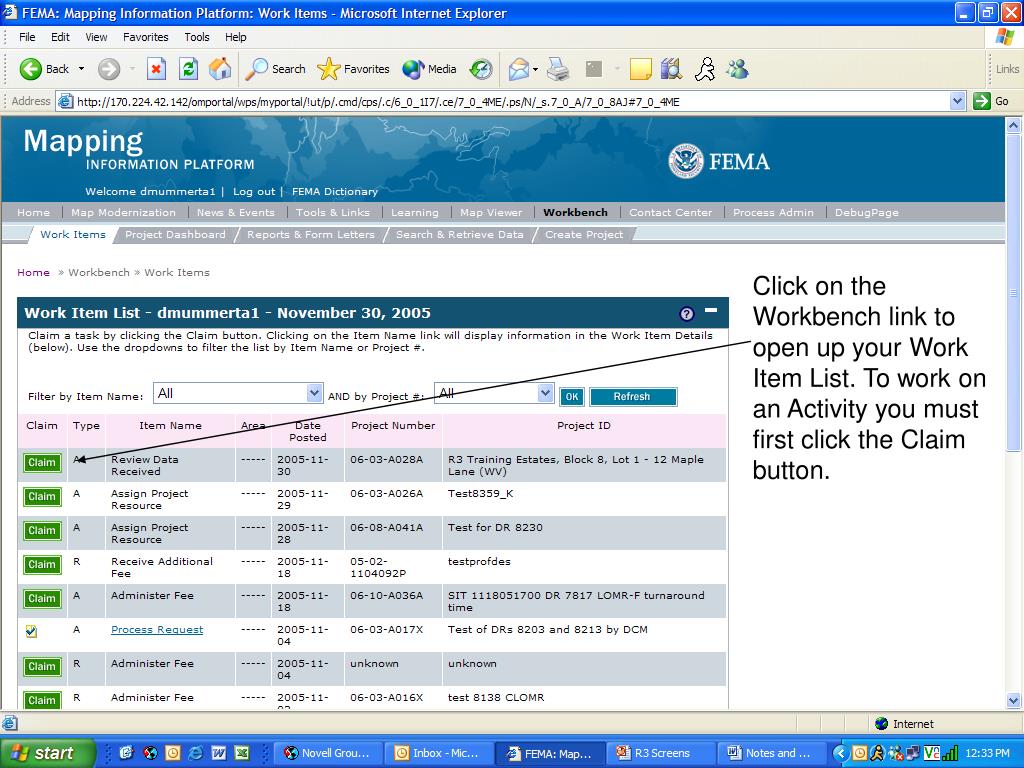The image size is (1024, 768).
Task: Open Excel icon in quick launch
Action: pyautogui.click(x=242, y=753)
